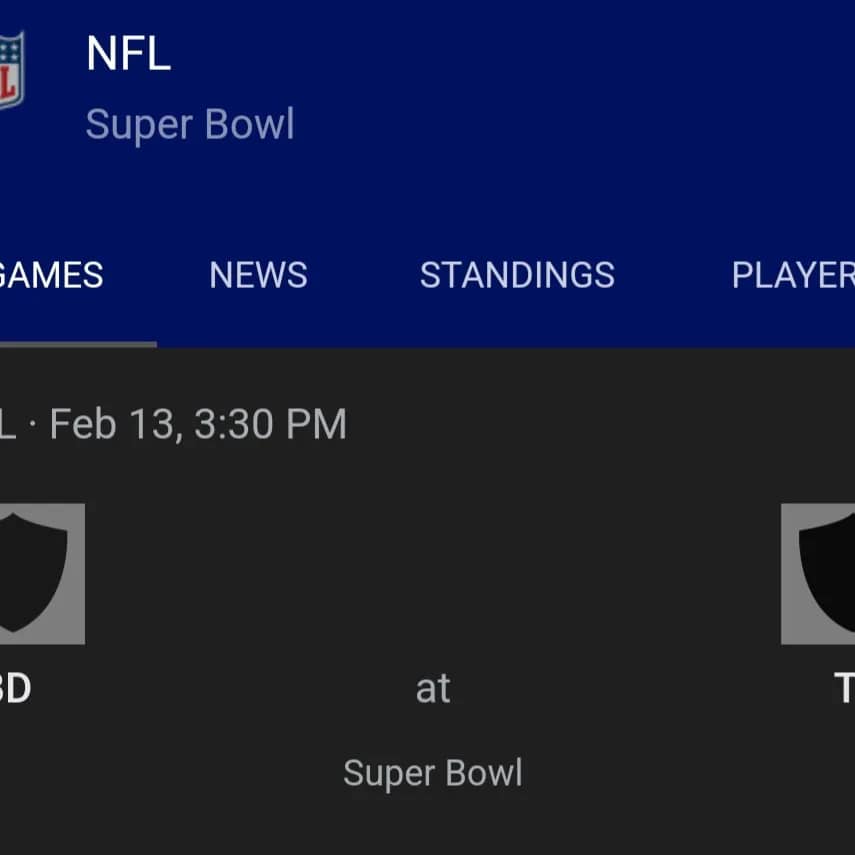Click the Super Bowl label in game card
The width and height of the screenshot is (855, 855).
point(433,773)
